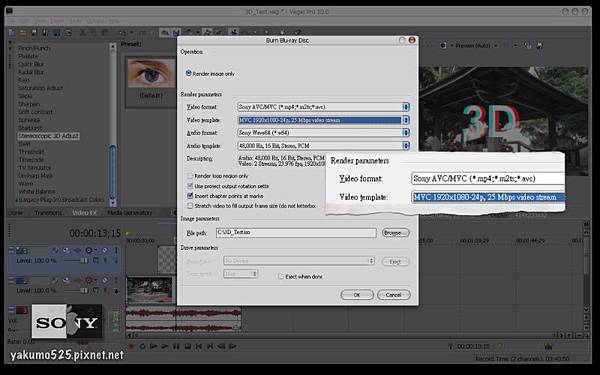Select White Balance effect
The width and height of the screenshot is (600, 375).
(37, 191)
